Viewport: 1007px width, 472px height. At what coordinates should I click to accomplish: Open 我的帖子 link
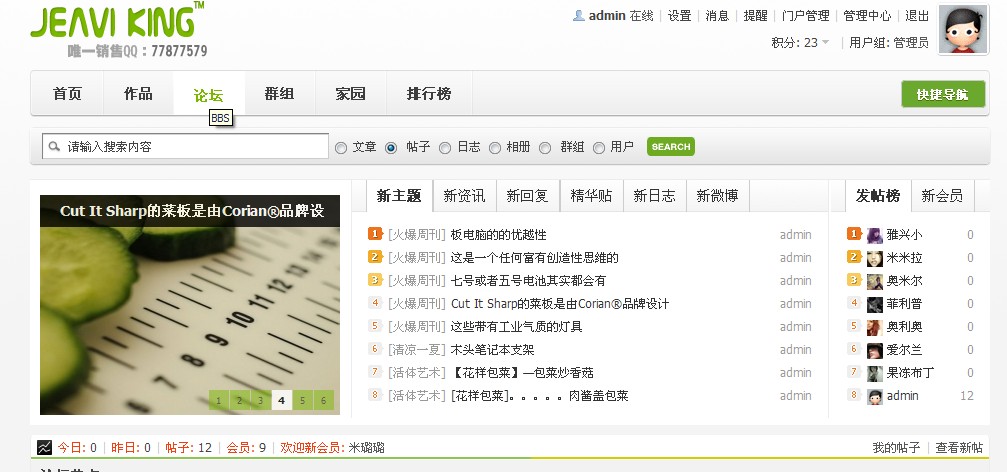(896, 448)
